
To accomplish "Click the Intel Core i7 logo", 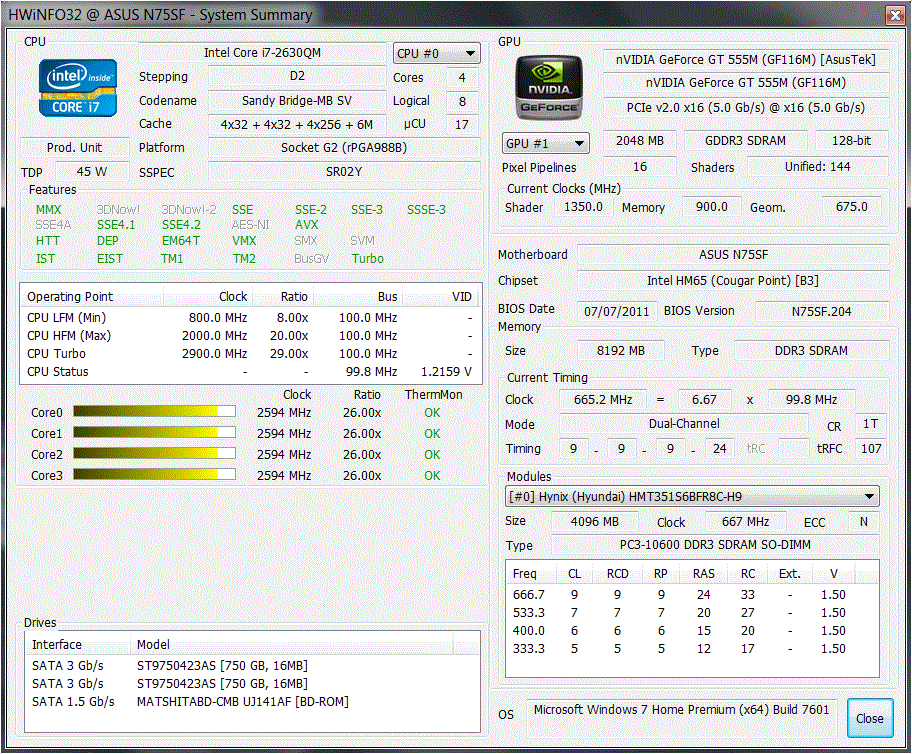I will 78,88.
